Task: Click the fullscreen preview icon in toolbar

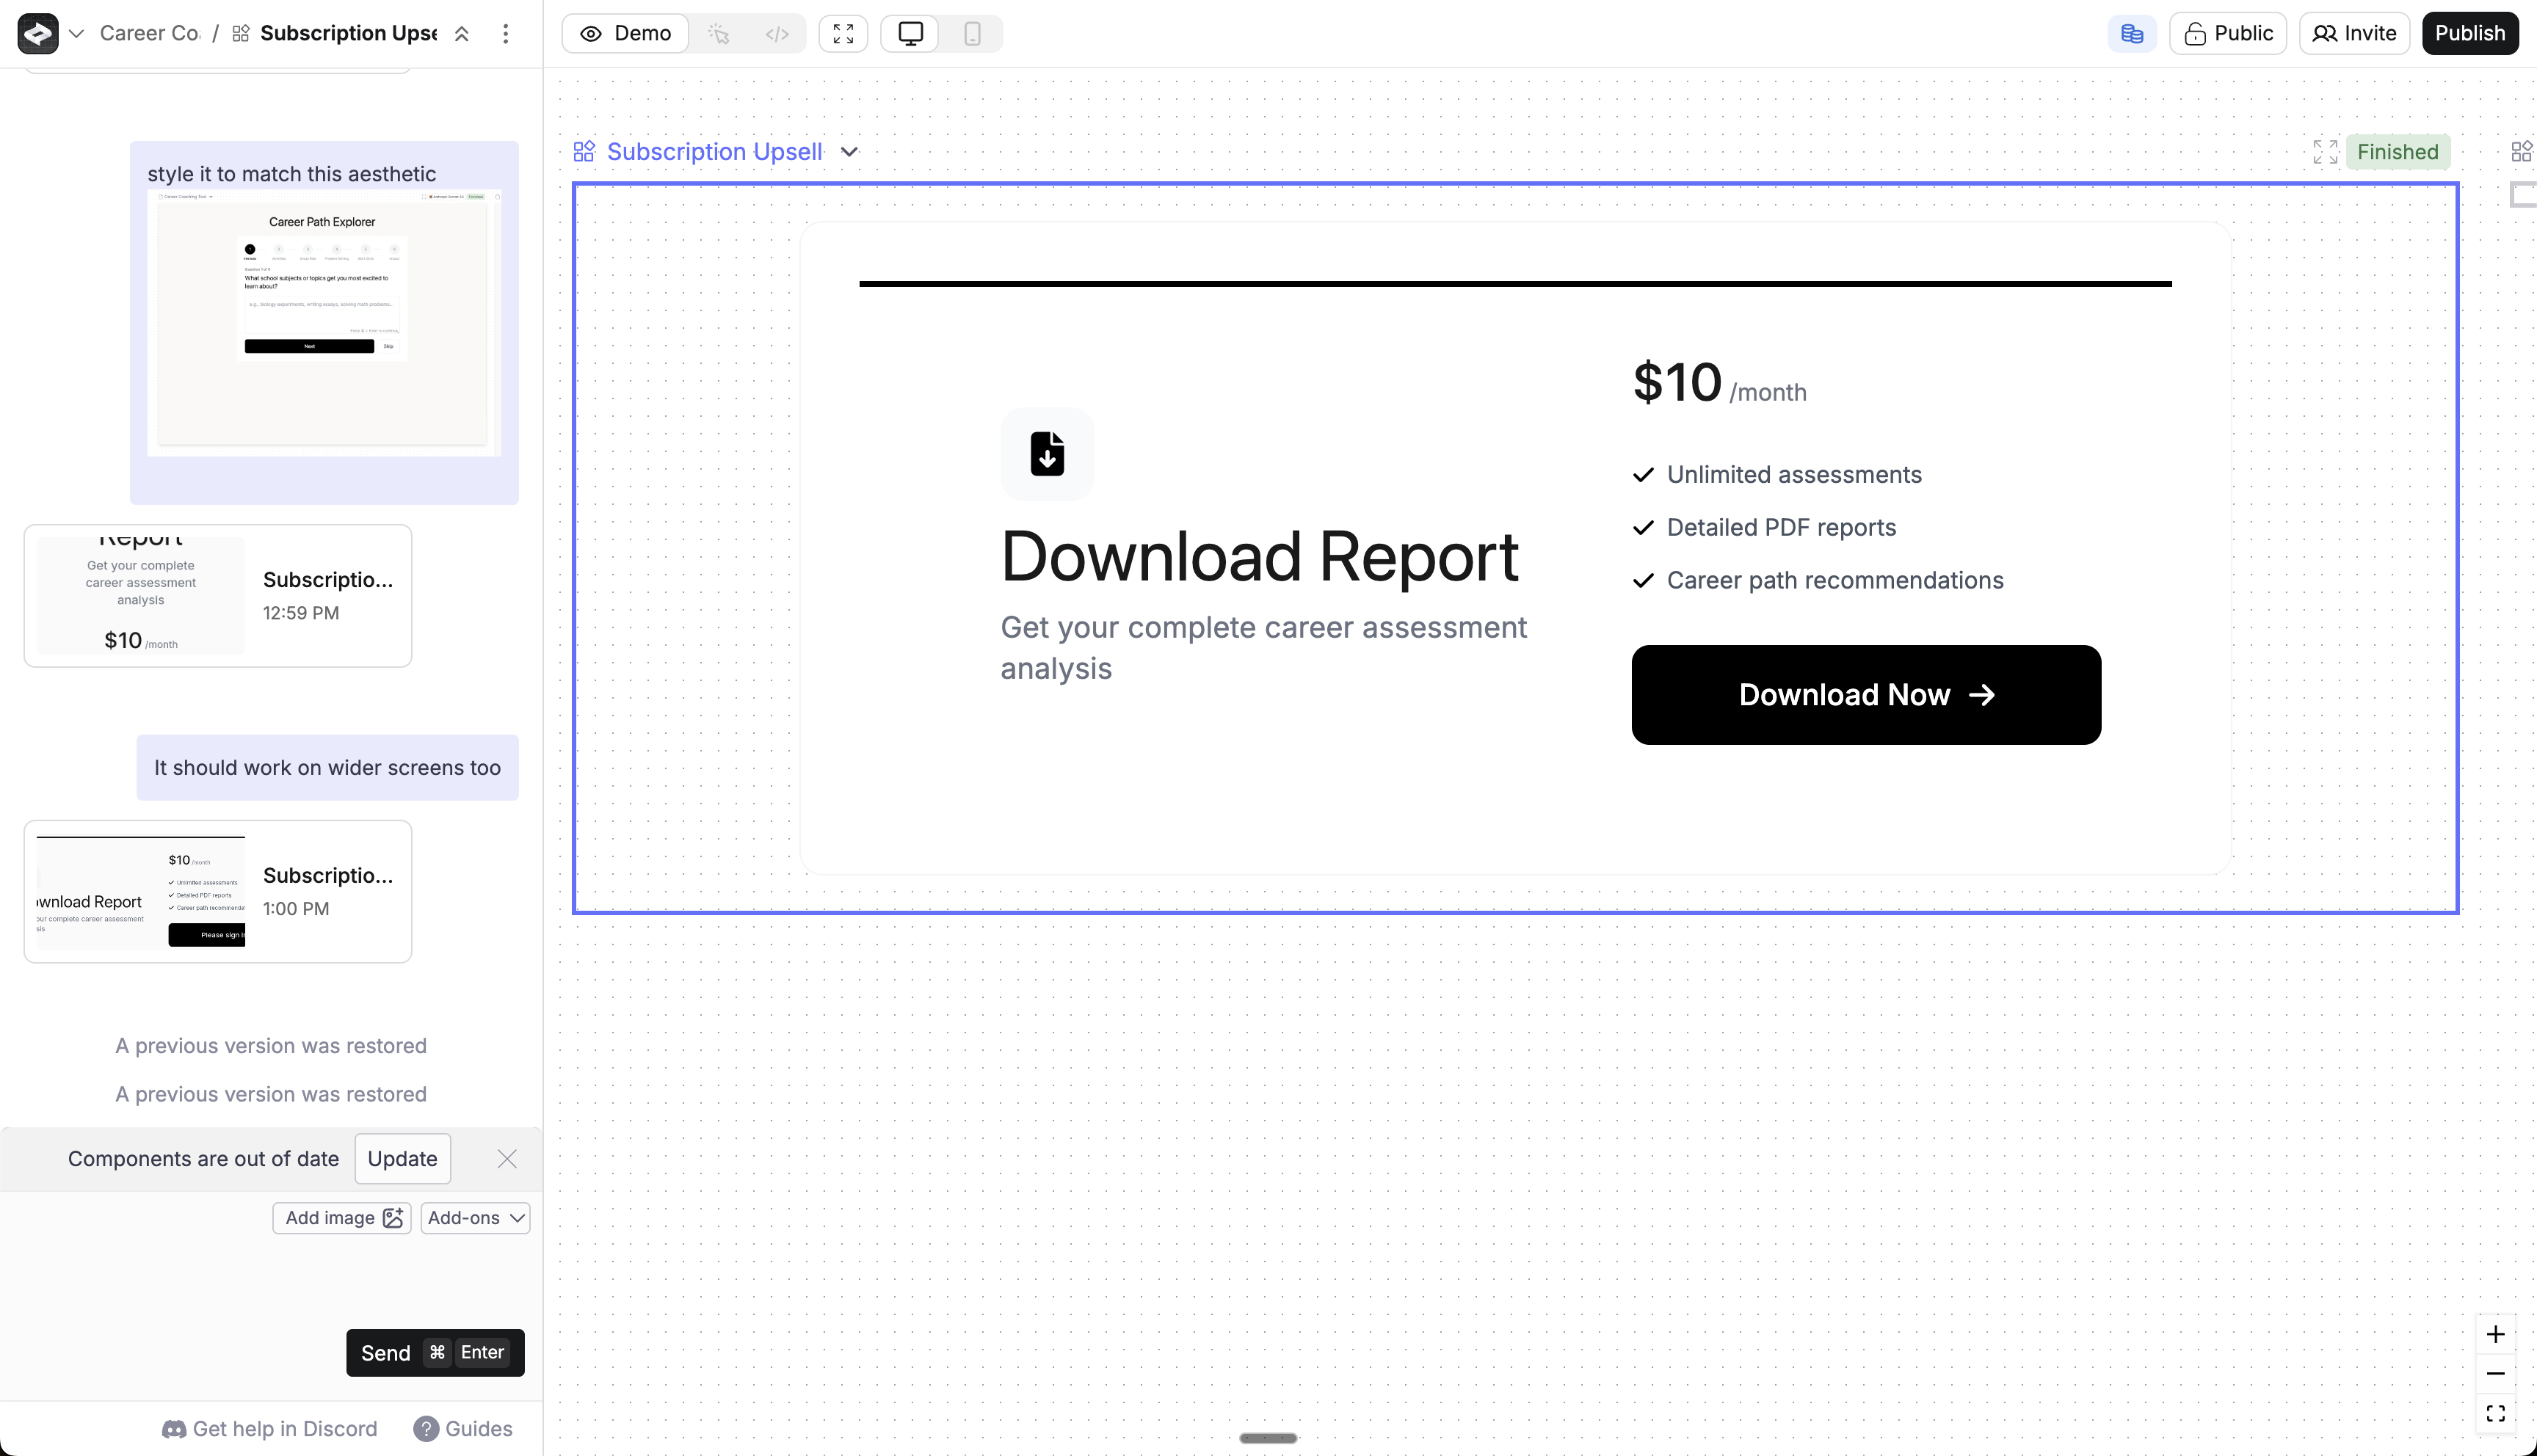Action: 843,34
